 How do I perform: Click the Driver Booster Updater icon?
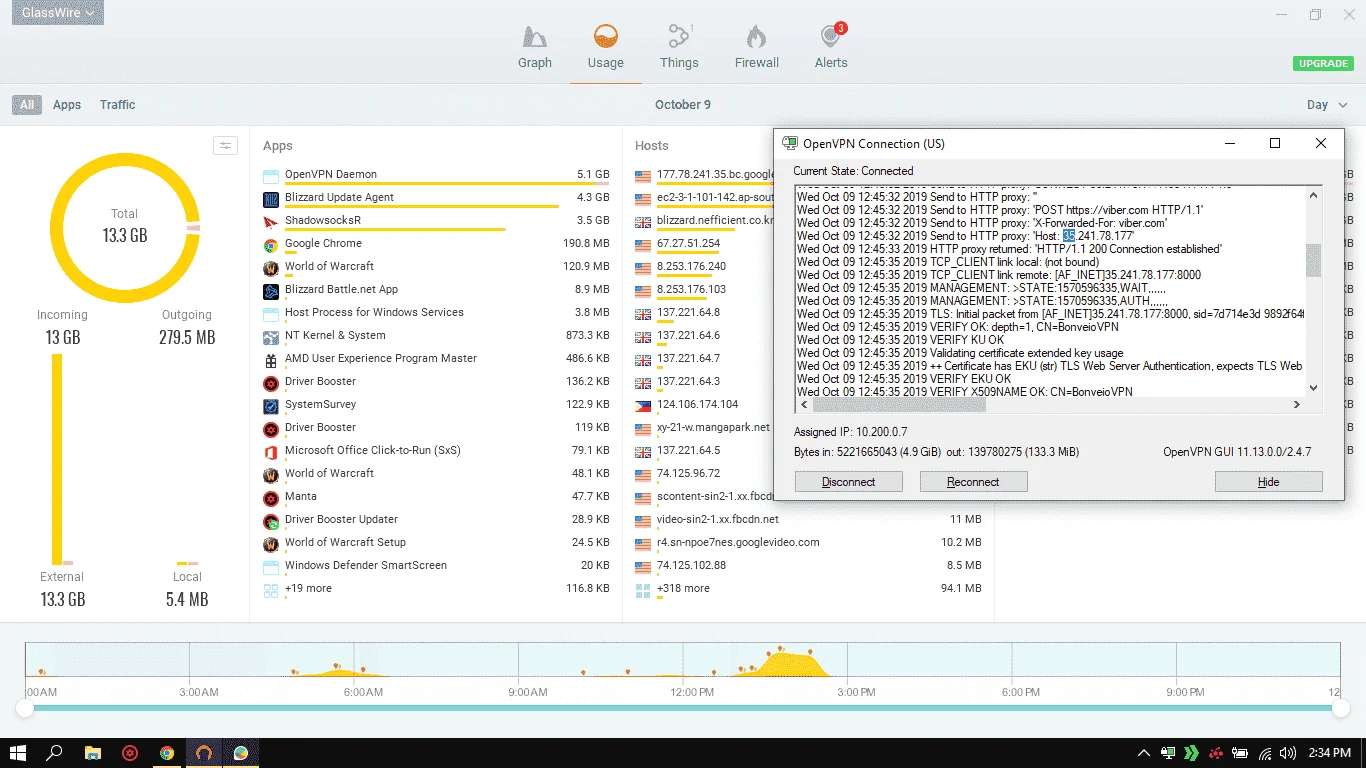(x=270, y=520)
